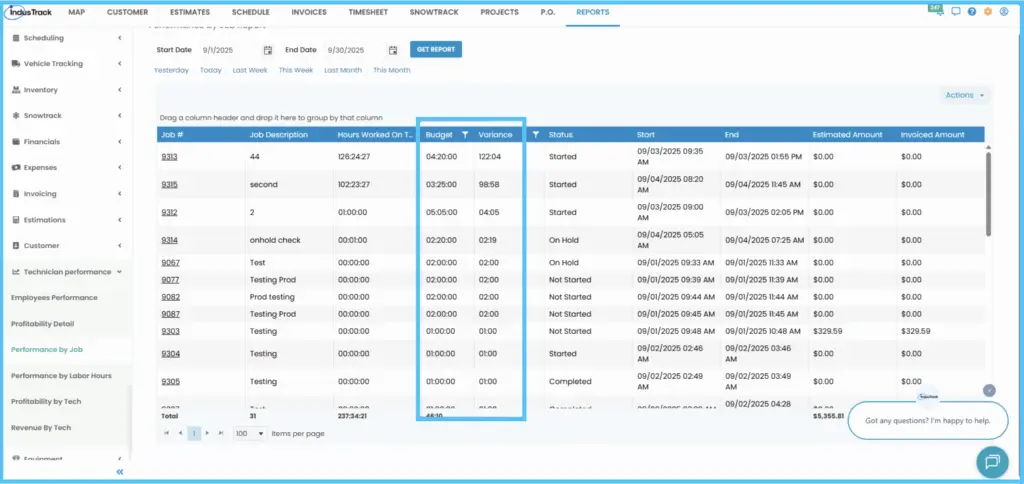The width and height of the screenshot is (1024, 484).
Task: Open the Actions dropdown
Action: [x=965, y=95]
